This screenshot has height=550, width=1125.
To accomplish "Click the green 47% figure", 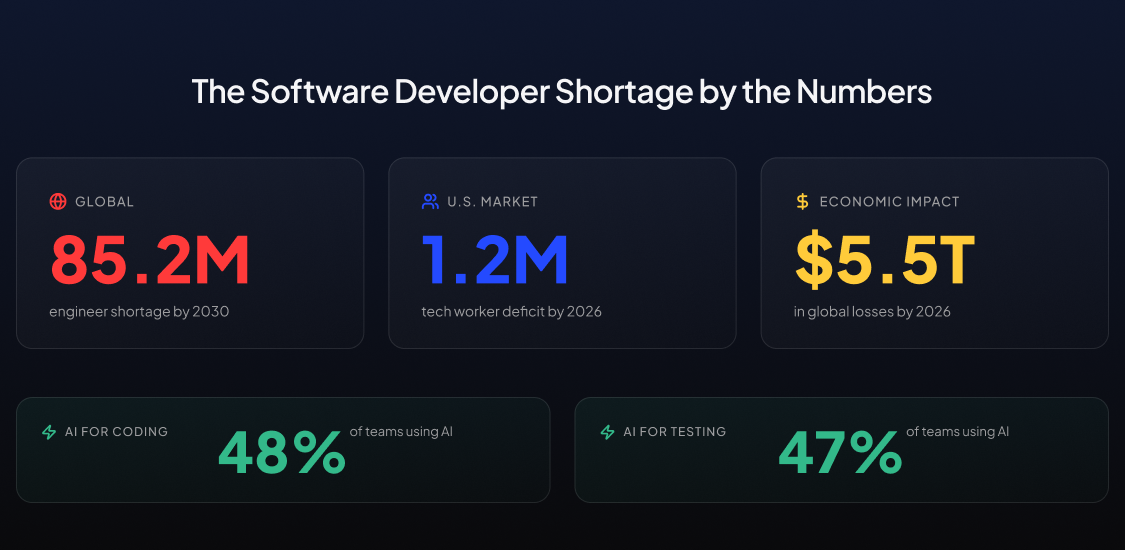I will (840, 453).
